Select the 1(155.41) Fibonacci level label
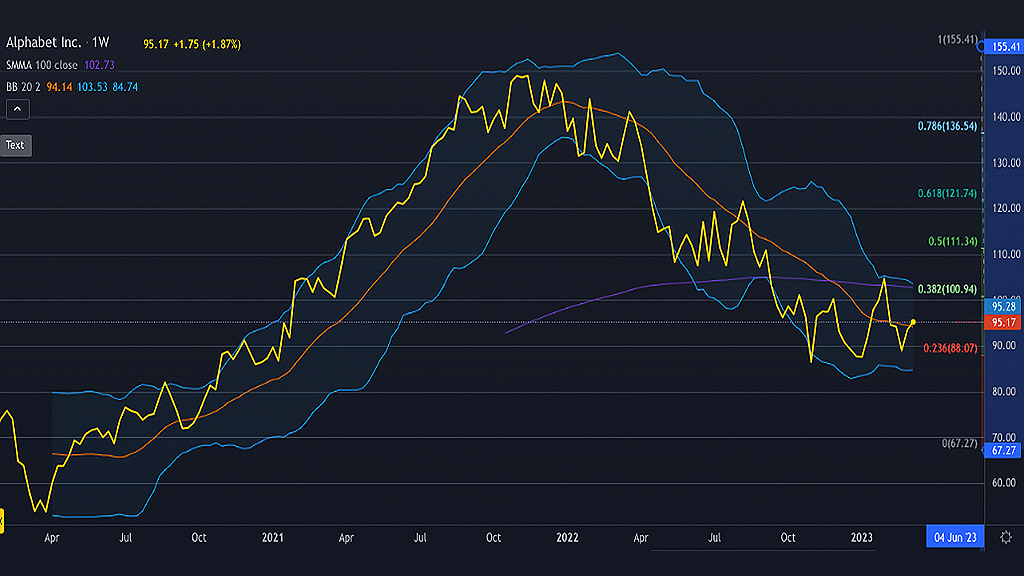1024x576 pixels. (x=957, y=39)
